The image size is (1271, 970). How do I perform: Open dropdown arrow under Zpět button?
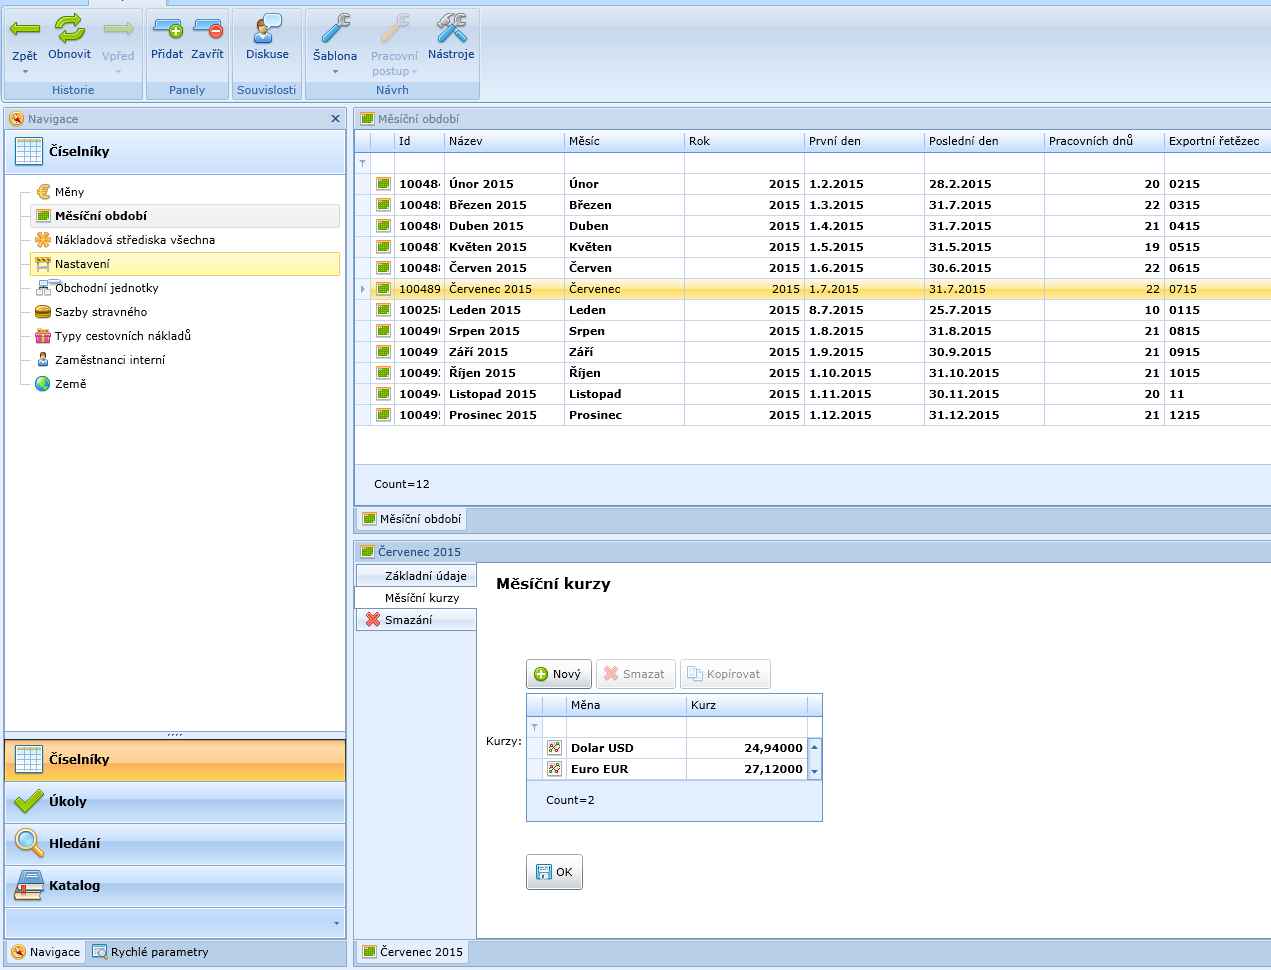pos(25,72)
